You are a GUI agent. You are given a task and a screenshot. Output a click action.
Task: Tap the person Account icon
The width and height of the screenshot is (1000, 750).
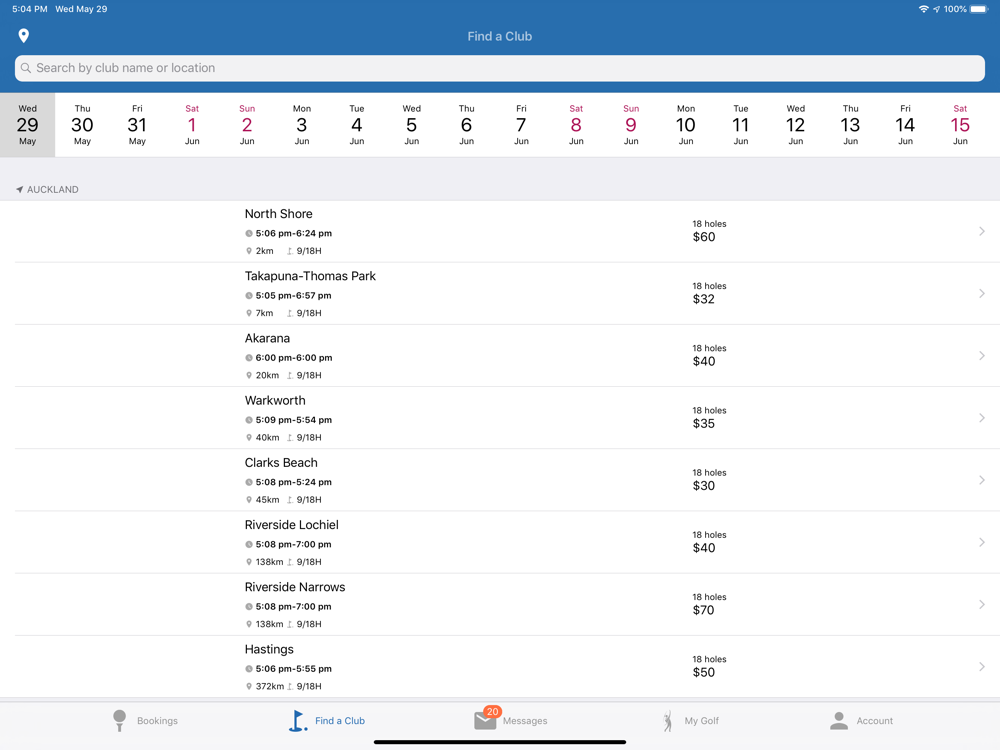(839, 721)
